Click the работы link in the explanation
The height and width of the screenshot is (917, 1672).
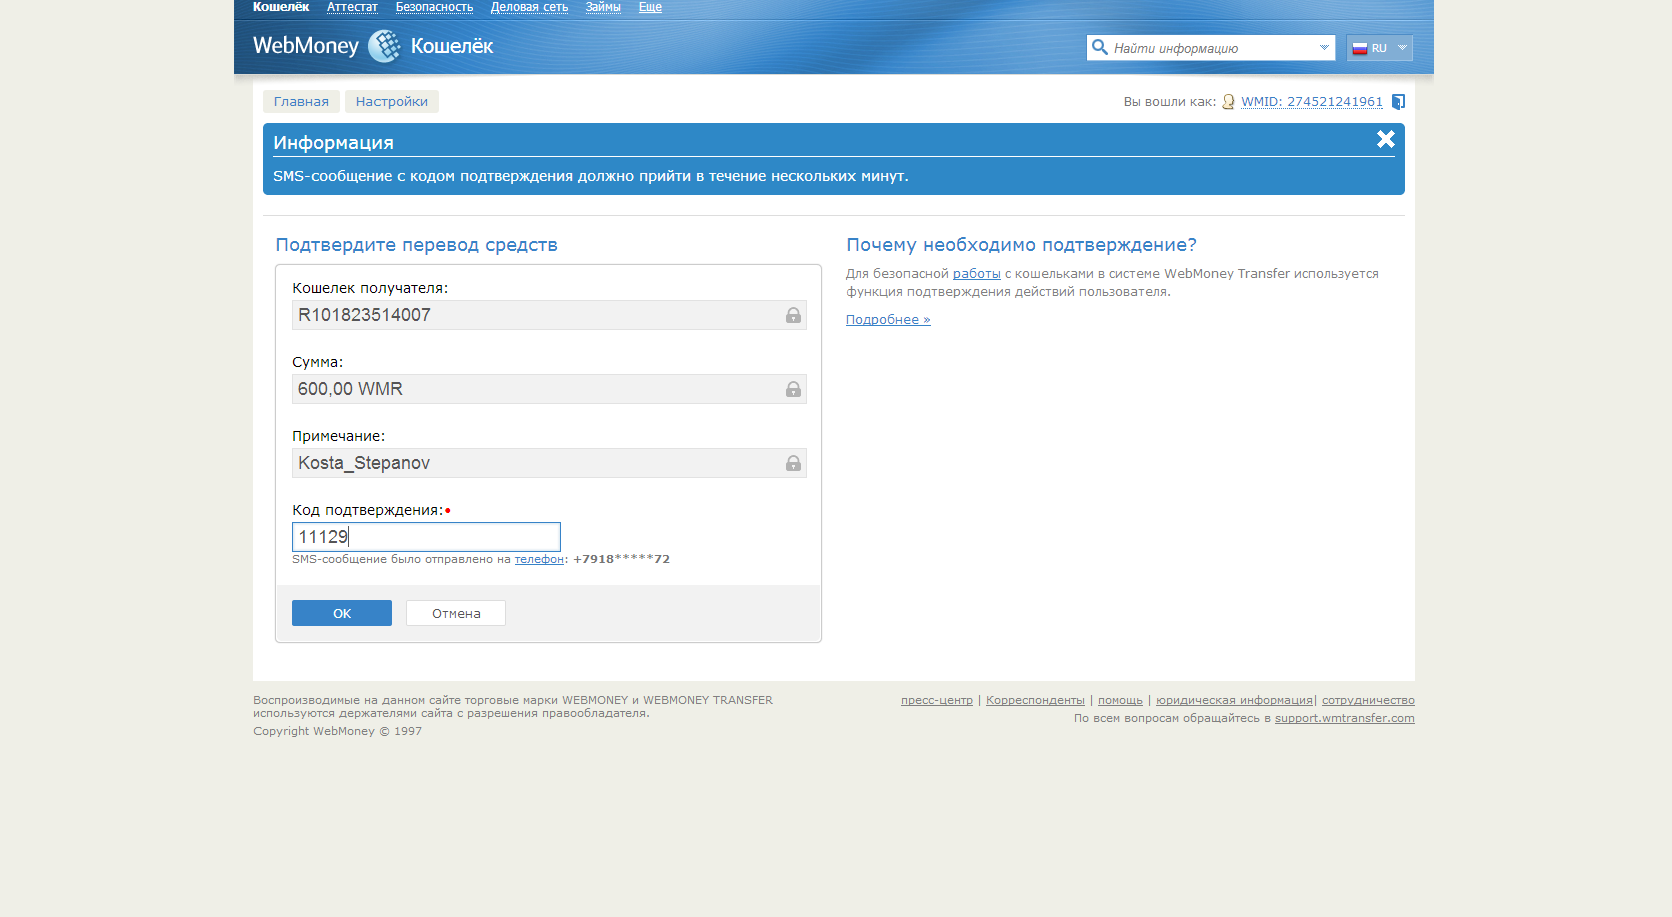[x=977, y=273]
